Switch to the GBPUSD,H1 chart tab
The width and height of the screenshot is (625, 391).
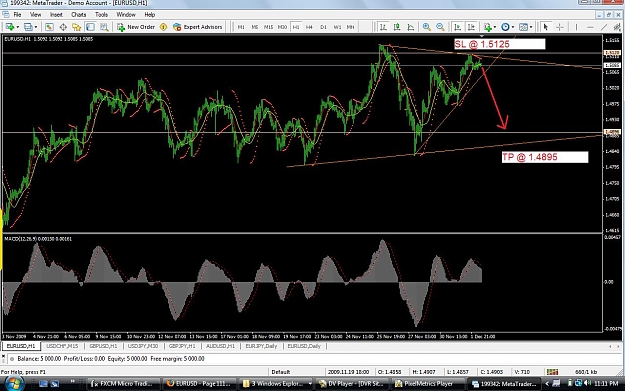tap(103, 346)
